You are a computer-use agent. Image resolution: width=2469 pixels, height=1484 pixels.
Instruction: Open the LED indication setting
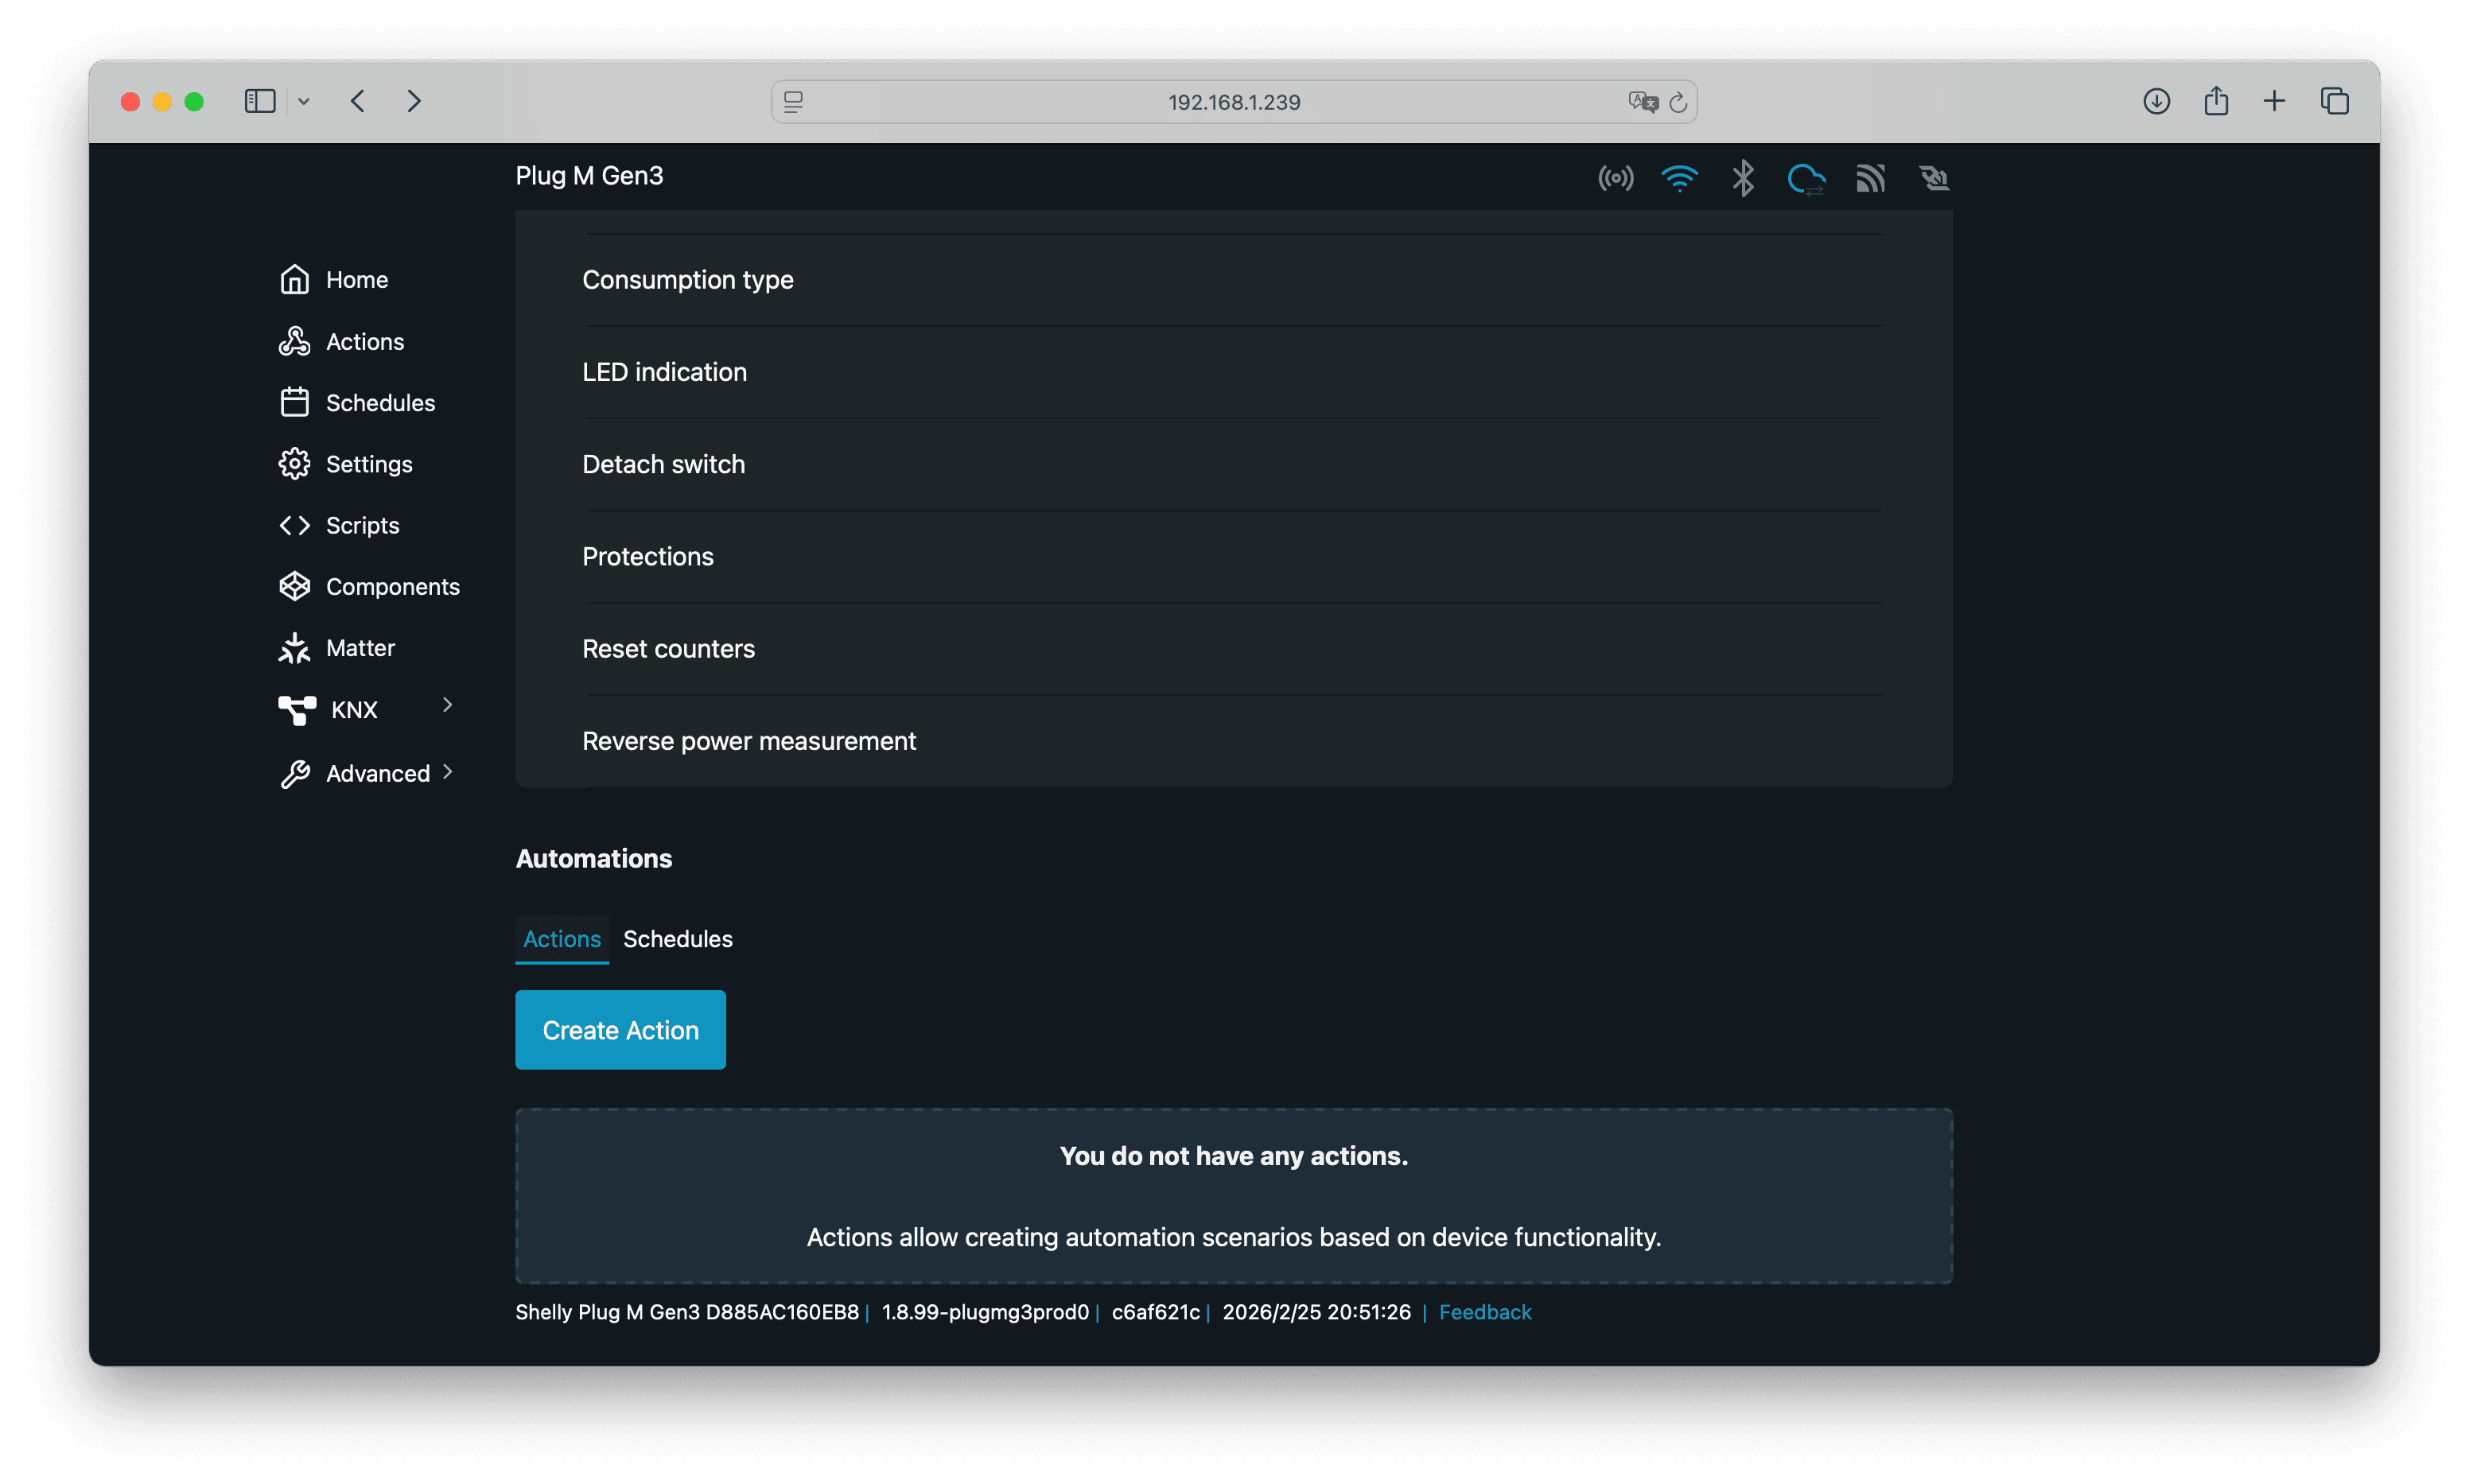[x=664, y=372]
